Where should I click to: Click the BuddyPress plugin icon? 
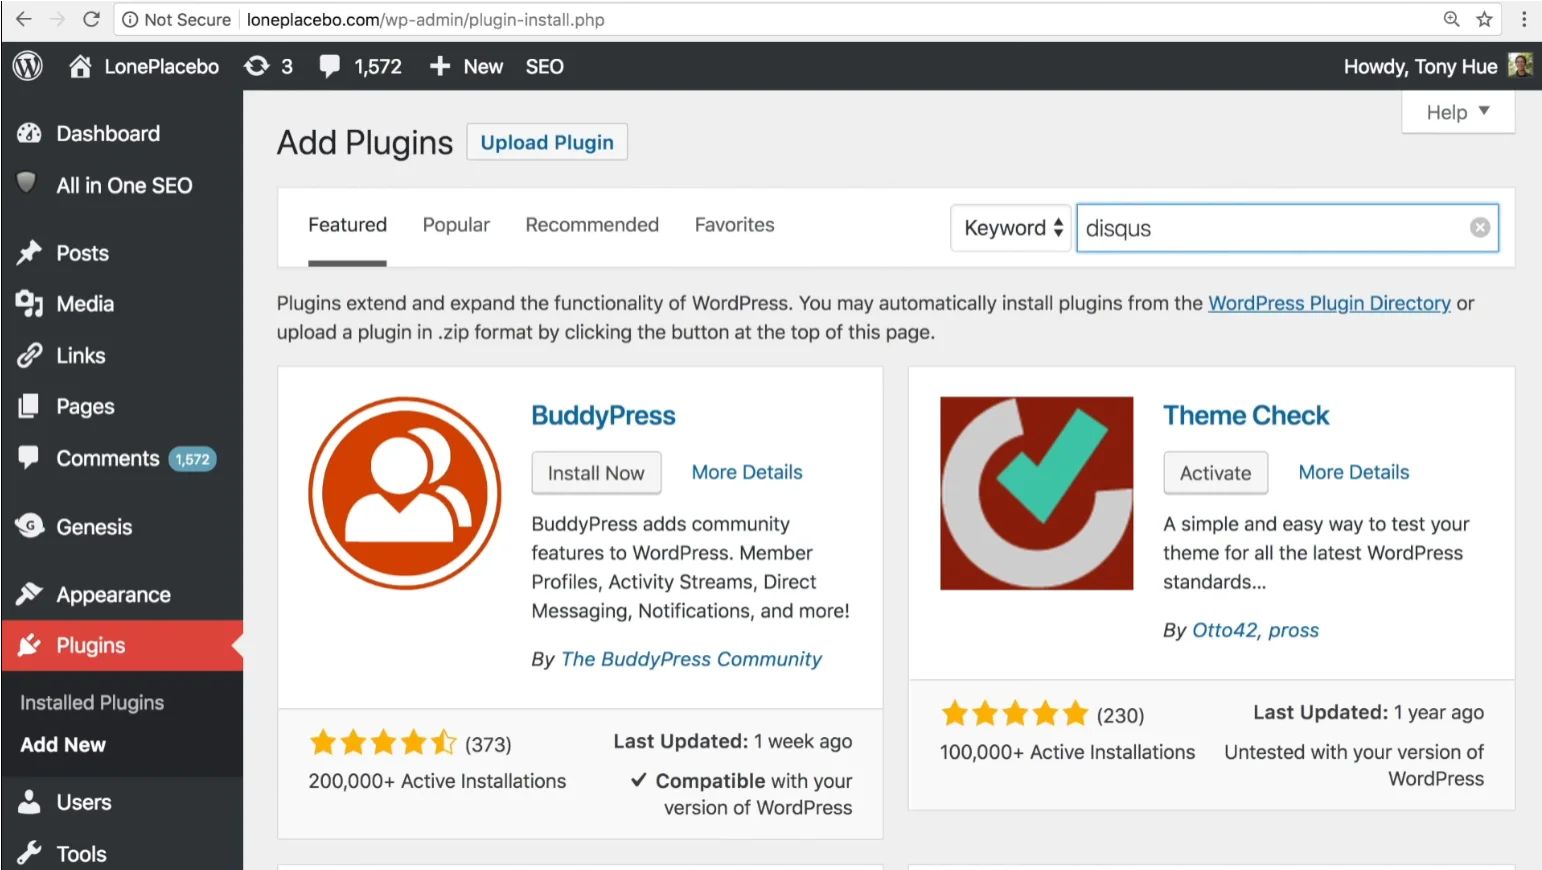click(405, 493)
